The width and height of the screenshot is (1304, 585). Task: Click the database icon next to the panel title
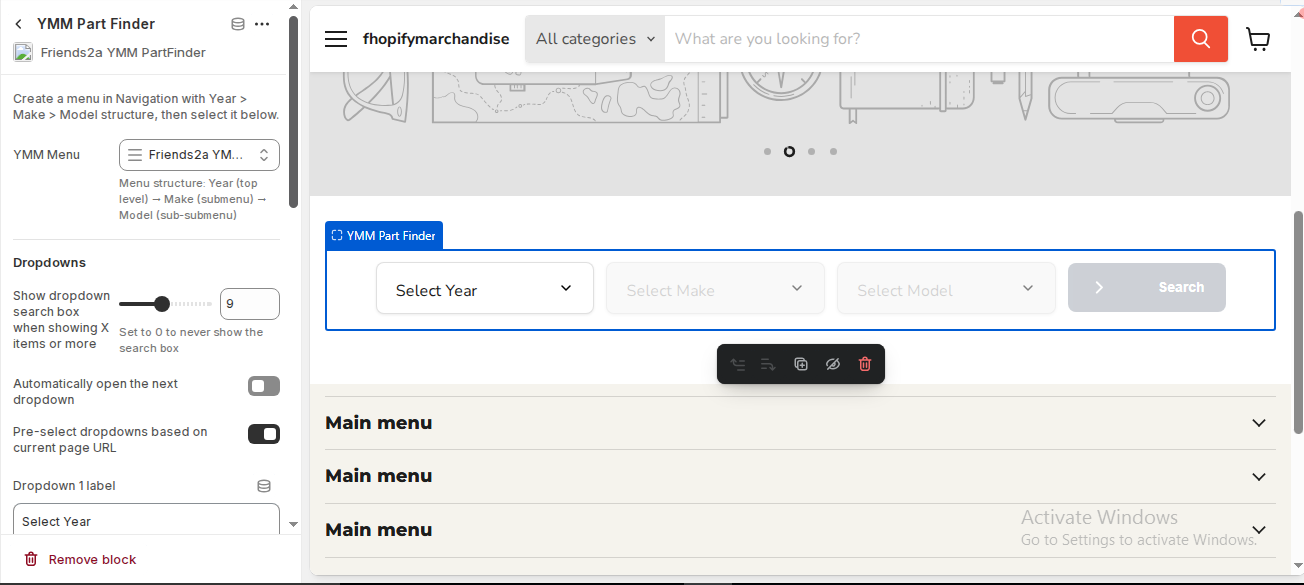click(x=238, y=24)
